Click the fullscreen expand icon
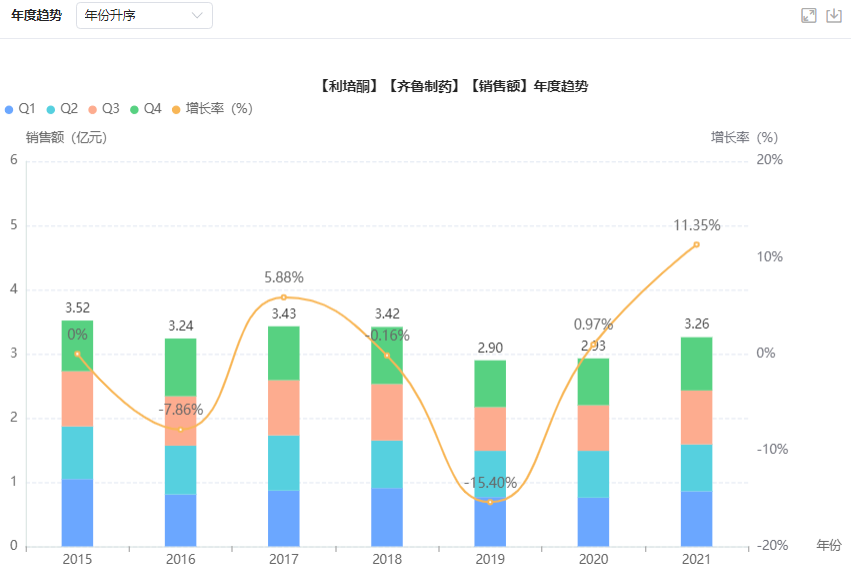The image size is (851, 569). pyautogui.click(x=809, y=15)
